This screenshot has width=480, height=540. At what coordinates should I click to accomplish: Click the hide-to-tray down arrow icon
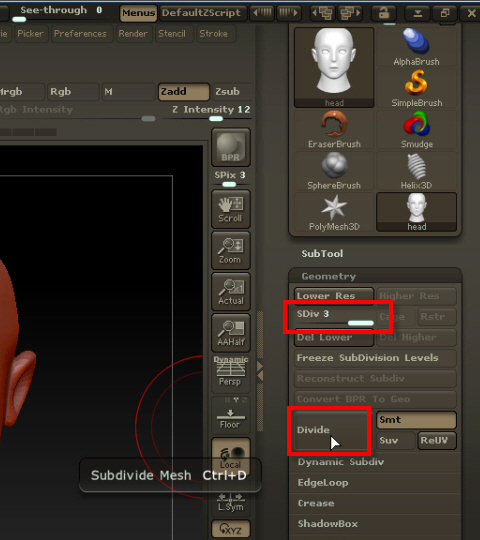point(418,13)
